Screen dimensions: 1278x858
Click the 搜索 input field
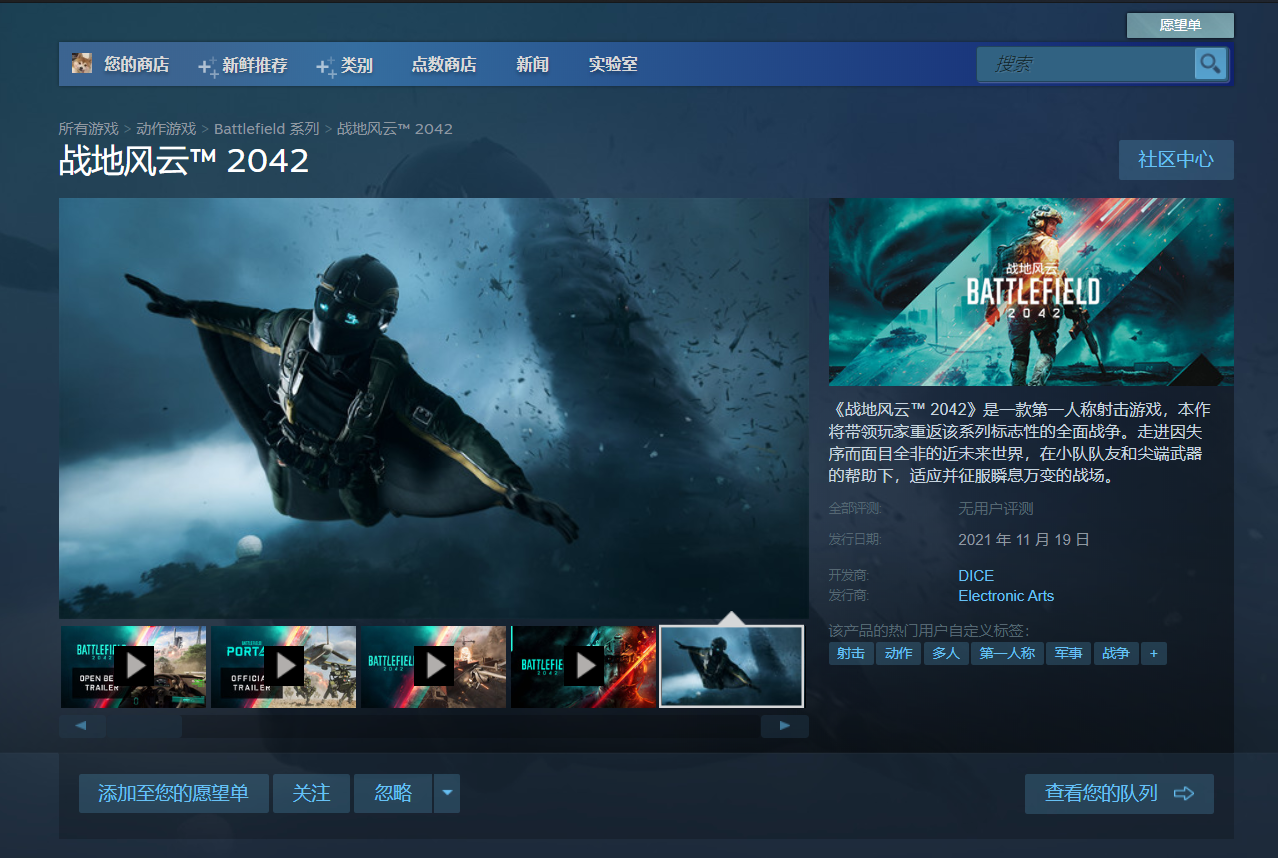point(1086,64)
